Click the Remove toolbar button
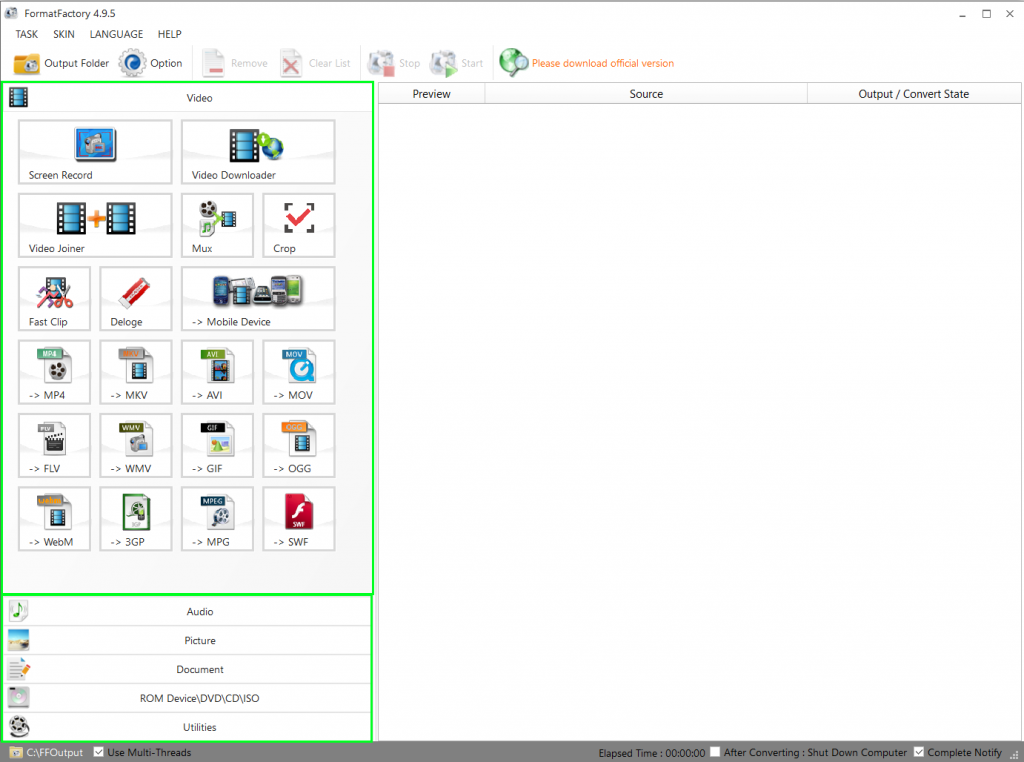The height and width of the screenshot is (762, 1024). (235, 63)
